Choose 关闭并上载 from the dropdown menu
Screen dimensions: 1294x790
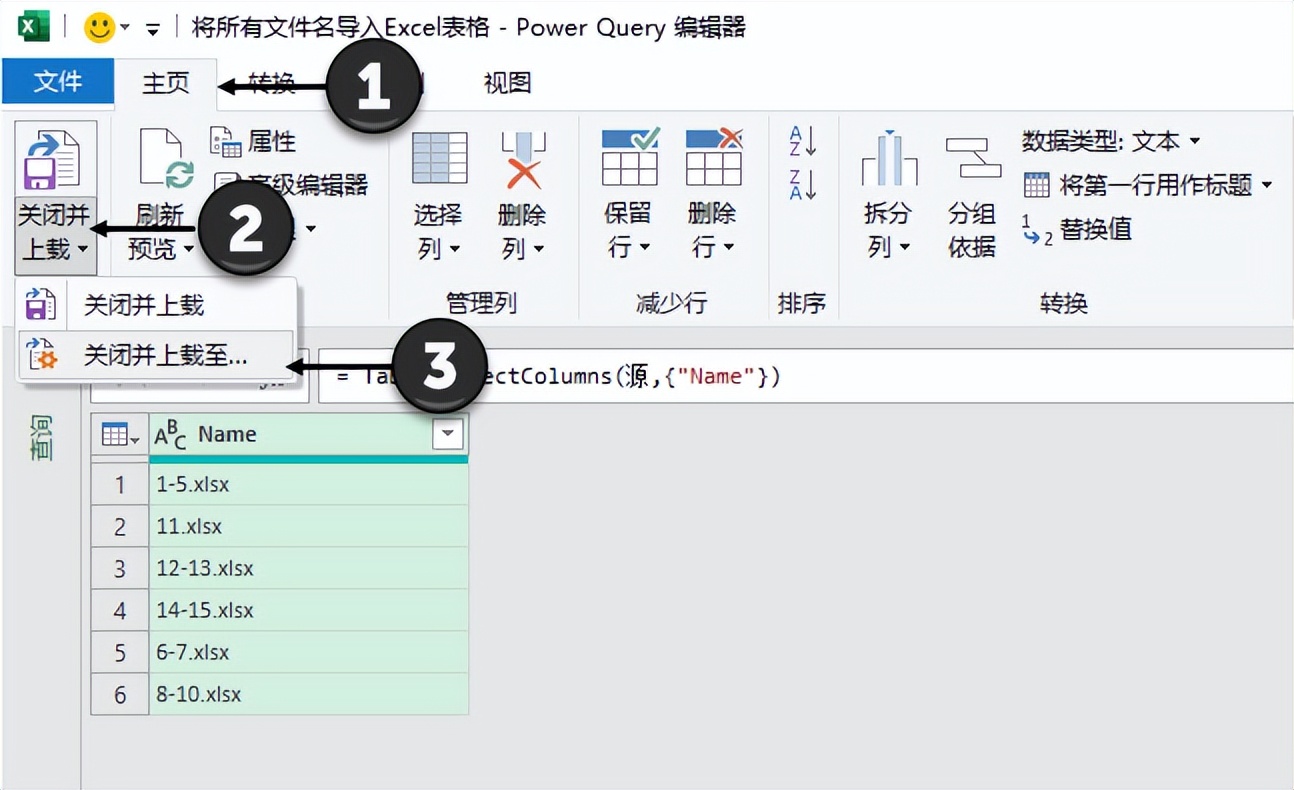156,305
